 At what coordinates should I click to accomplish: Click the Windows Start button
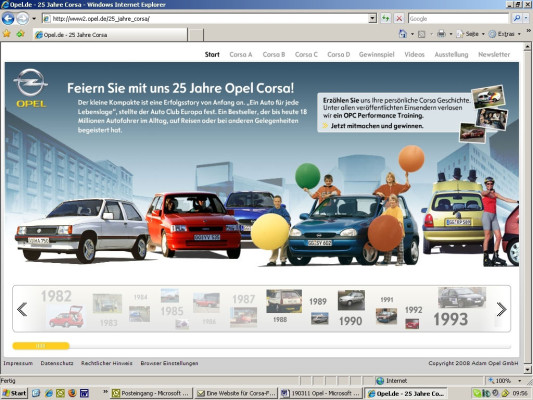[14, 393]
